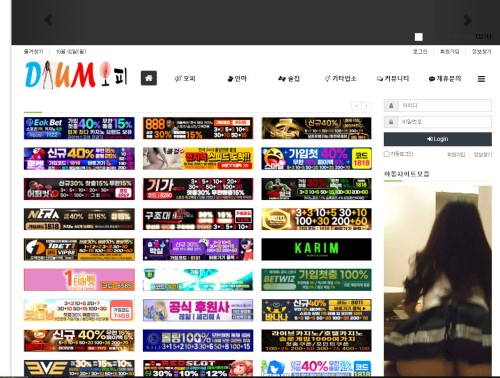Screen dimensions: 500x378
Task: Tick the white checkbox in dark top bar
Action: tap(419, 37)
